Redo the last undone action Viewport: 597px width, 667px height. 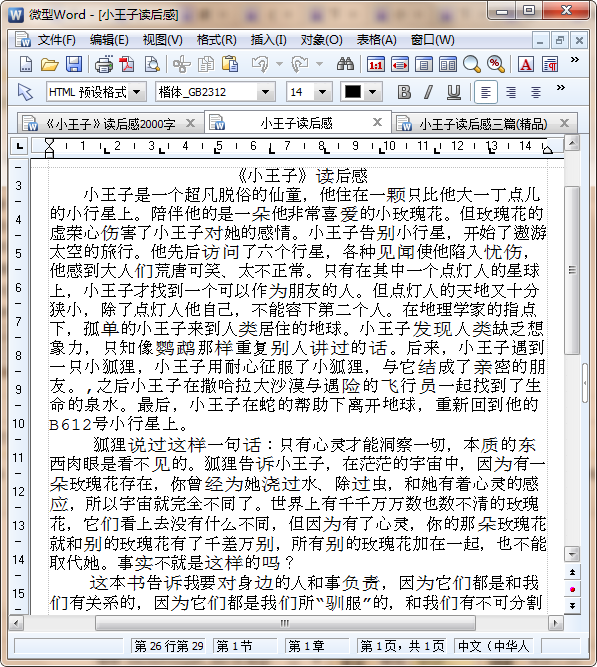coord(300,64)
